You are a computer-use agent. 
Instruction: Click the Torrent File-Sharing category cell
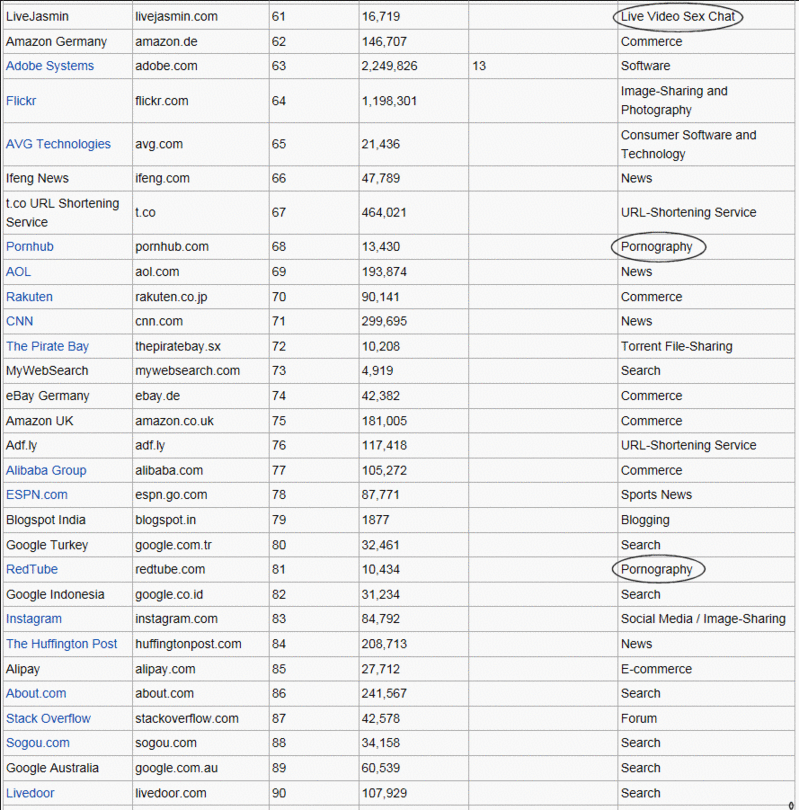[x=676, y=346]
